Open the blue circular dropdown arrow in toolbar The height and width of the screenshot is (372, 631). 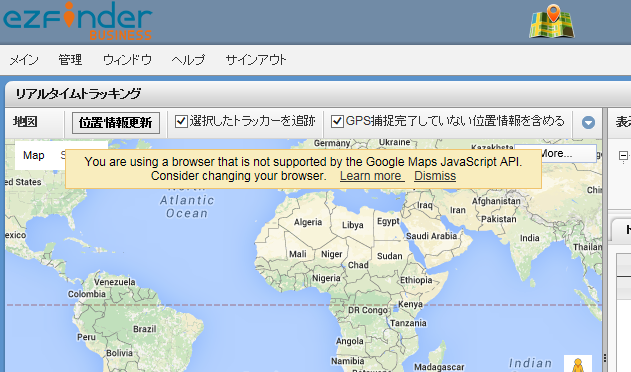coord(588,122)
